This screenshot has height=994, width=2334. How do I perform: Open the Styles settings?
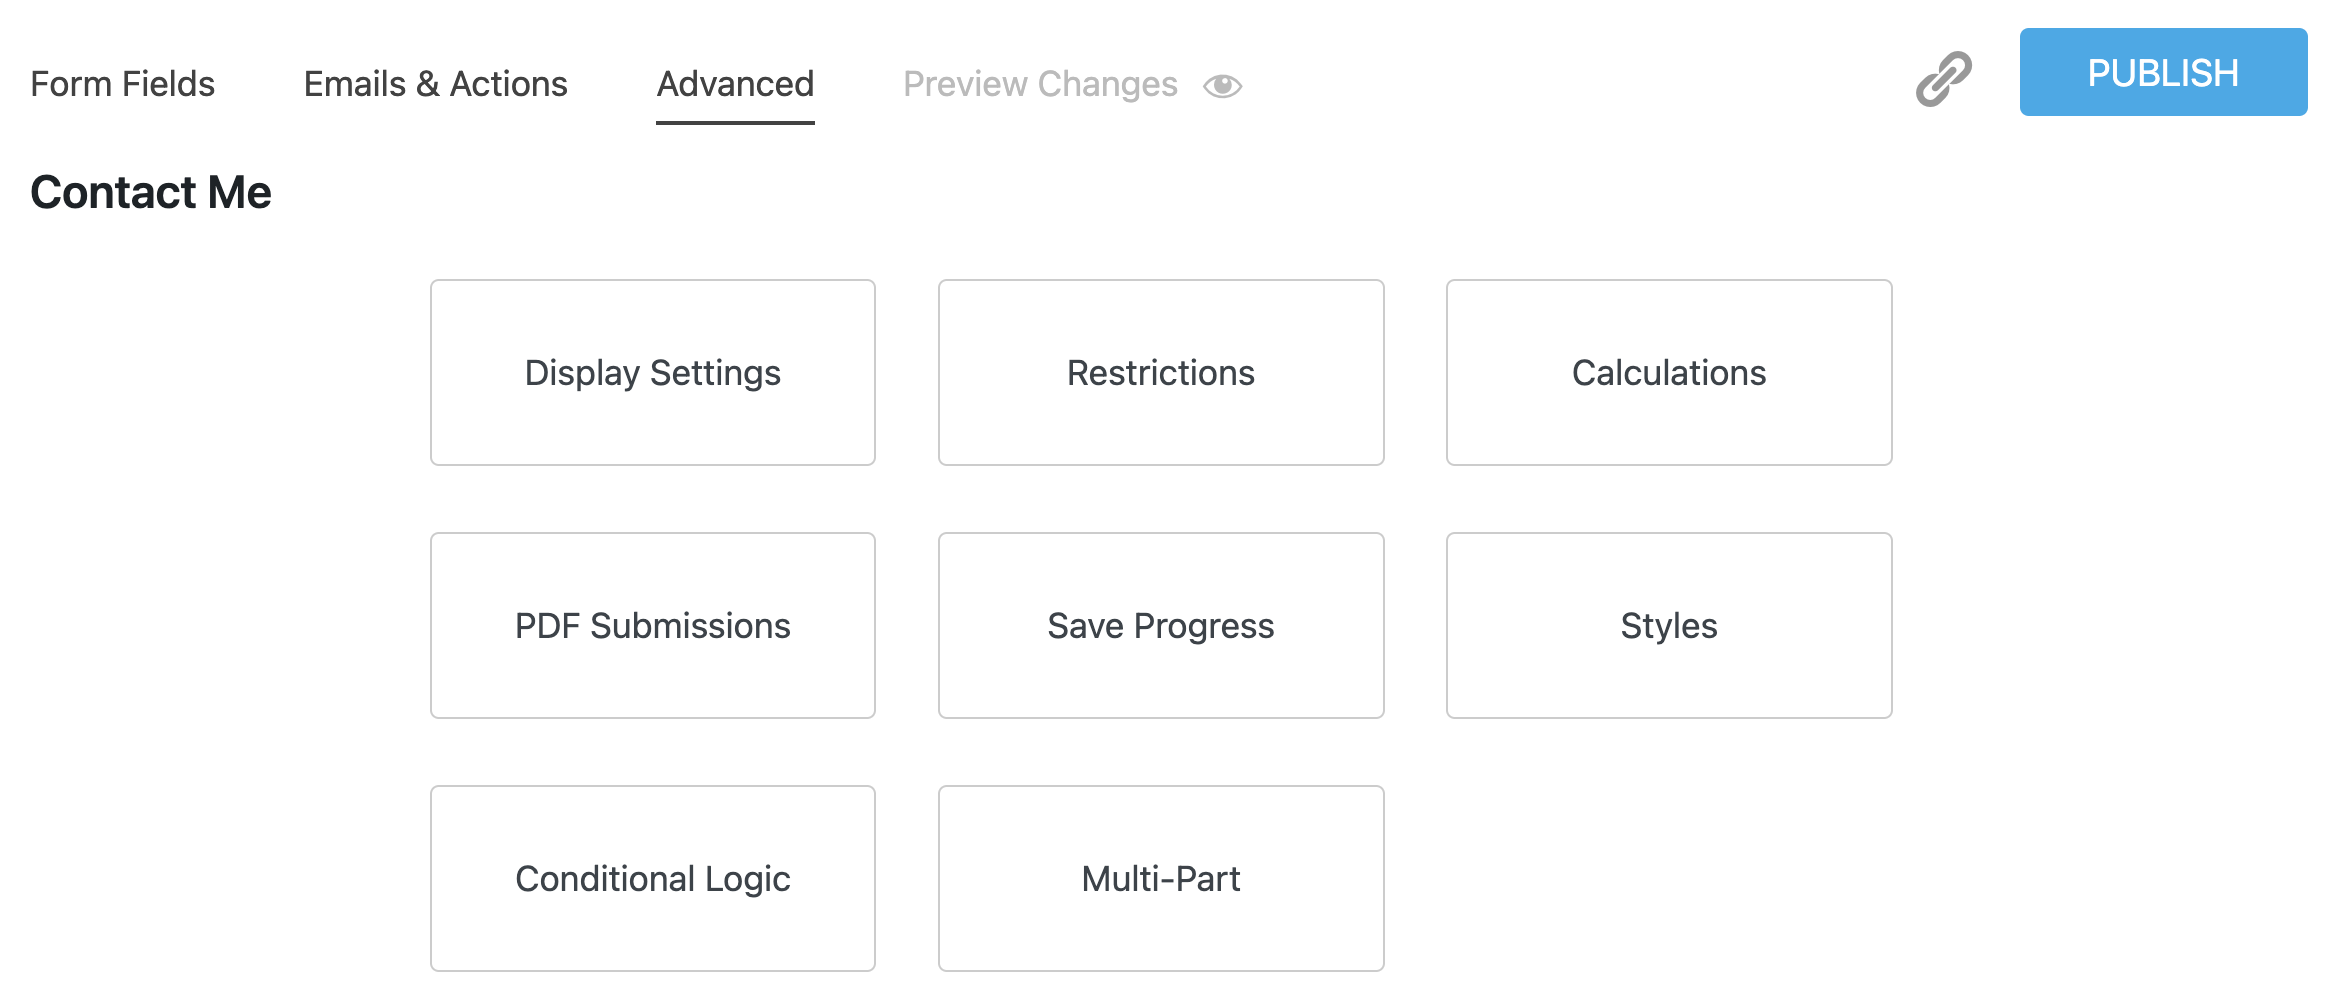[1668, 626]
